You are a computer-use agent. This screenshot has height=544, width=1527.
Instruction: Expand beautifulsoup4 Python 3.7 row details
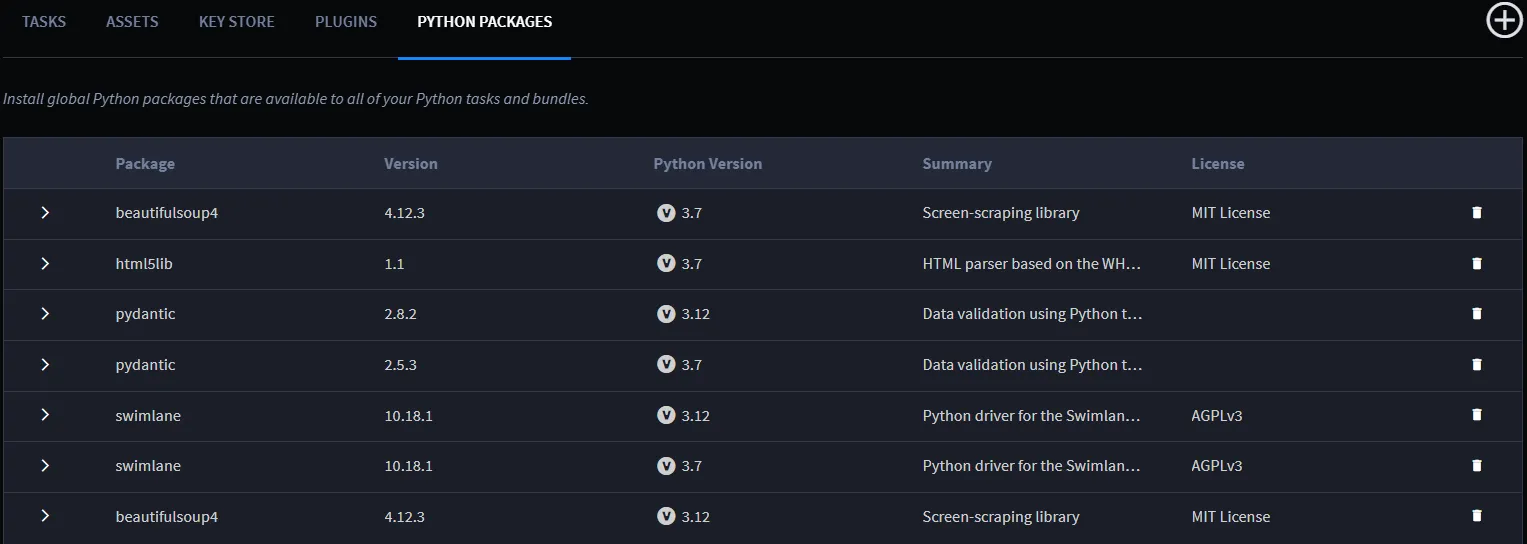pos(45,213)
